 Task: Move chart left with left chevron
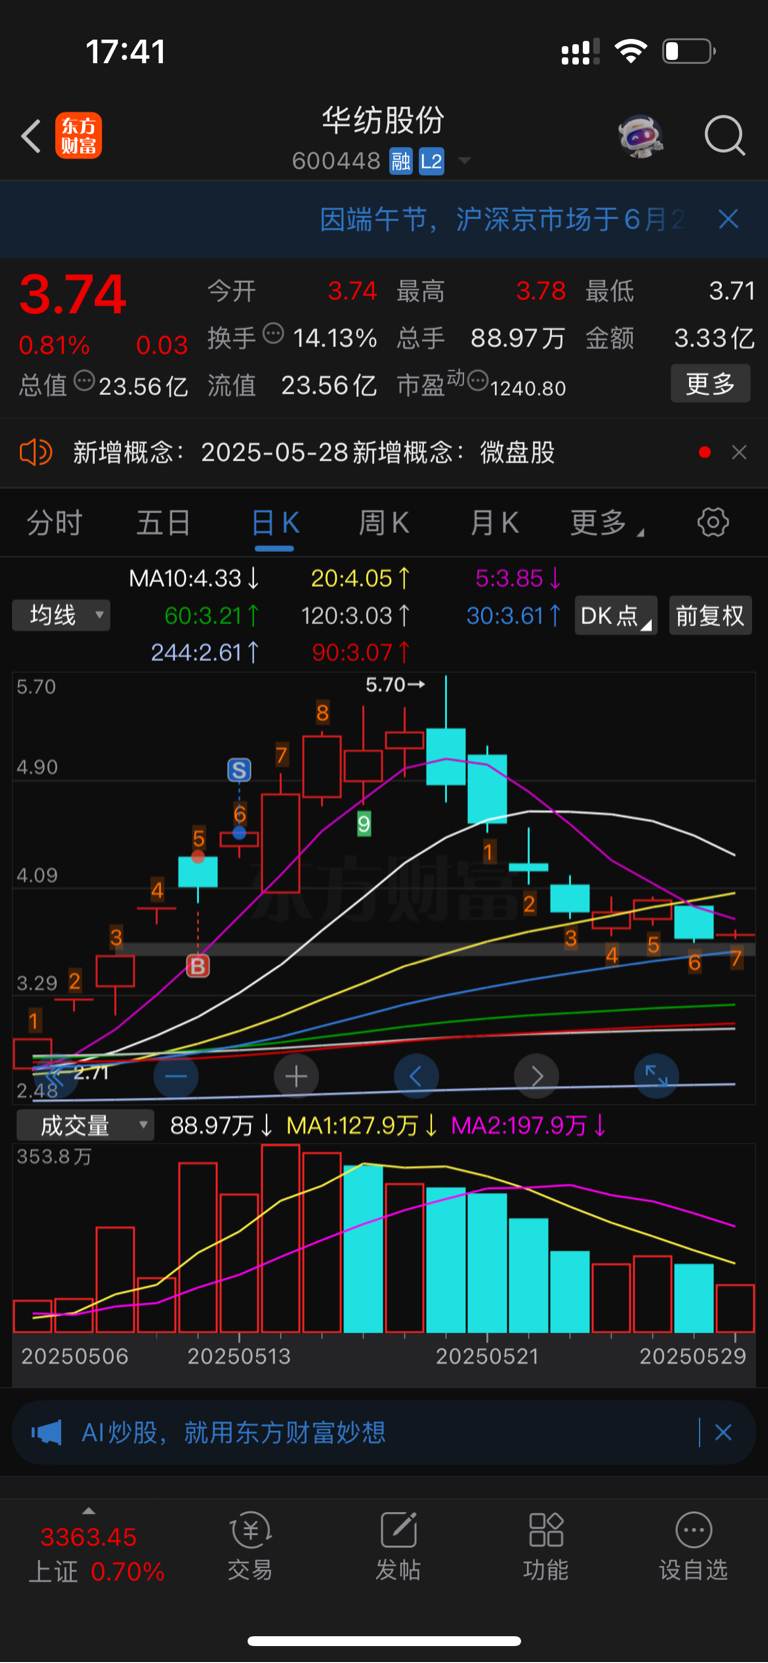(x=416, y=1076)
